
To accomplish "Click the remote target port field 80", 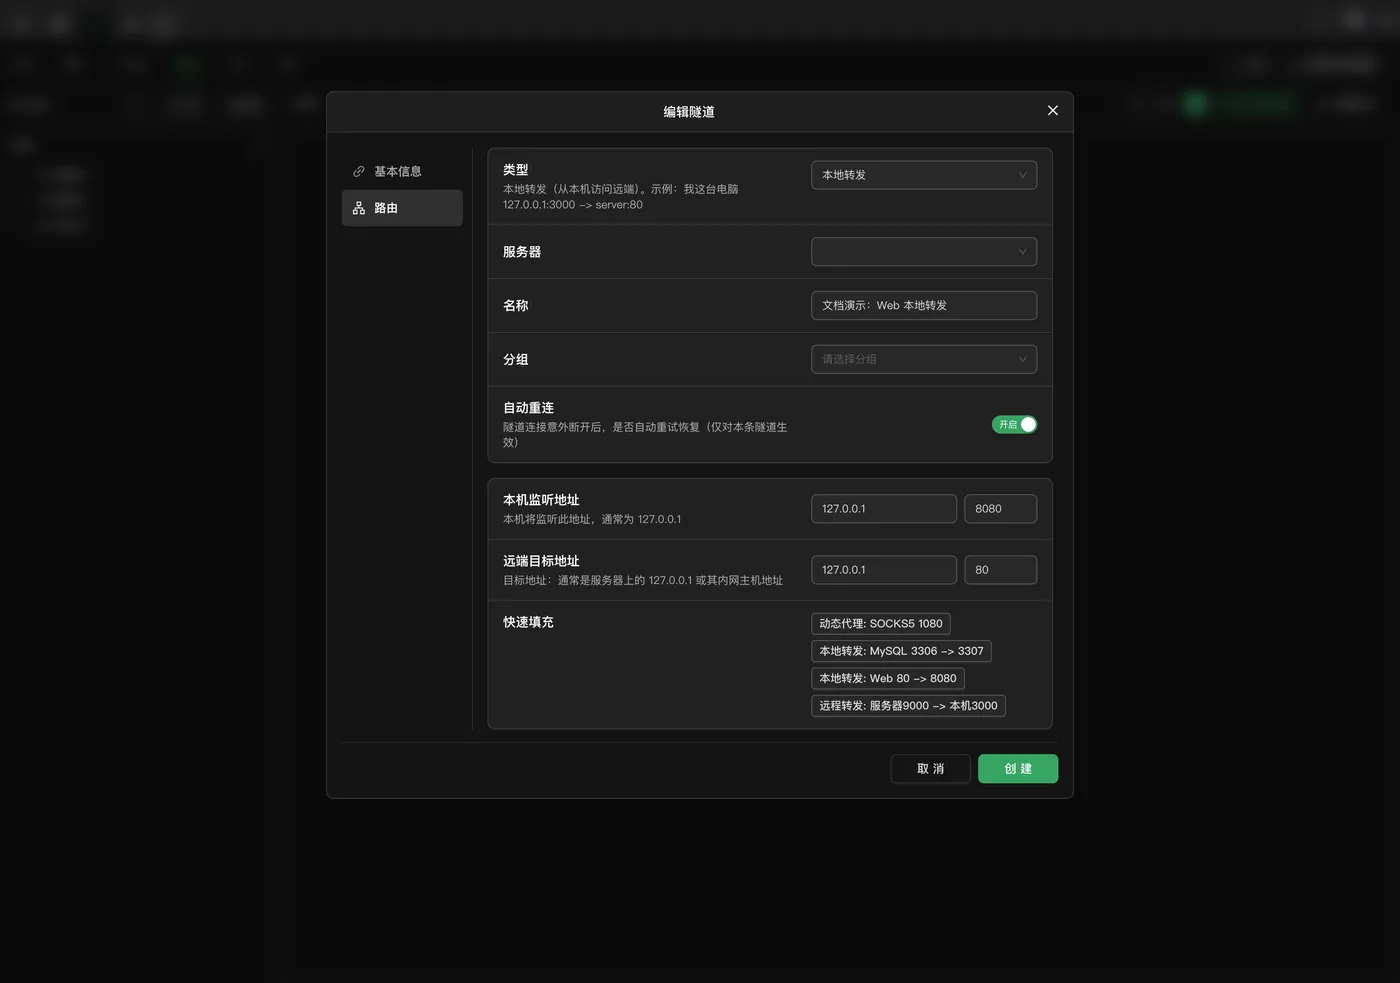I will click(x=1000, y=570).
